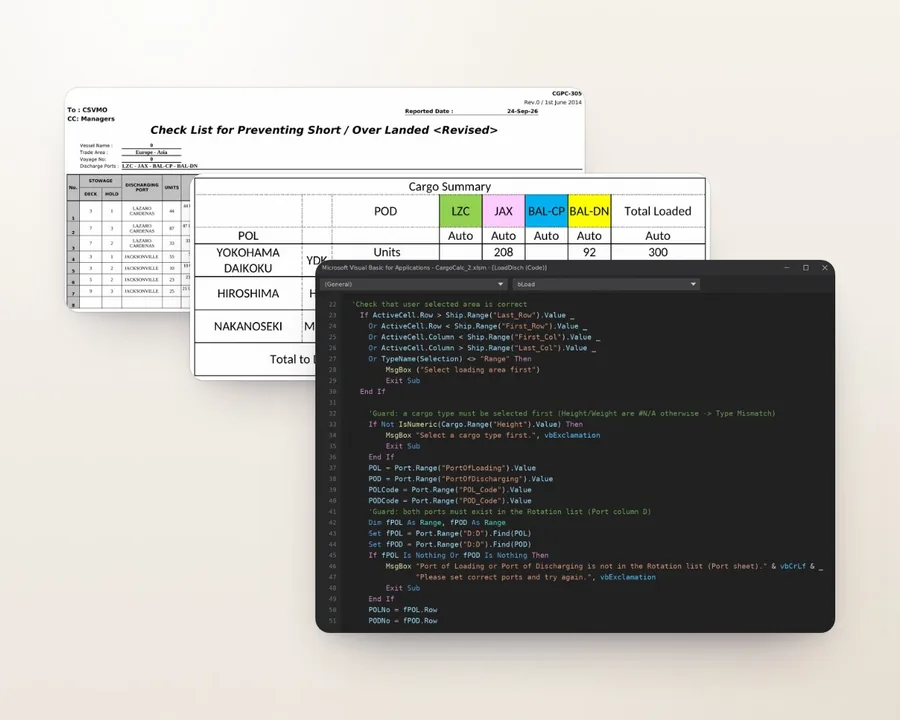Click the UNITS column header in checklist
The width and height of the screenshot is (900, 720).
172,187
